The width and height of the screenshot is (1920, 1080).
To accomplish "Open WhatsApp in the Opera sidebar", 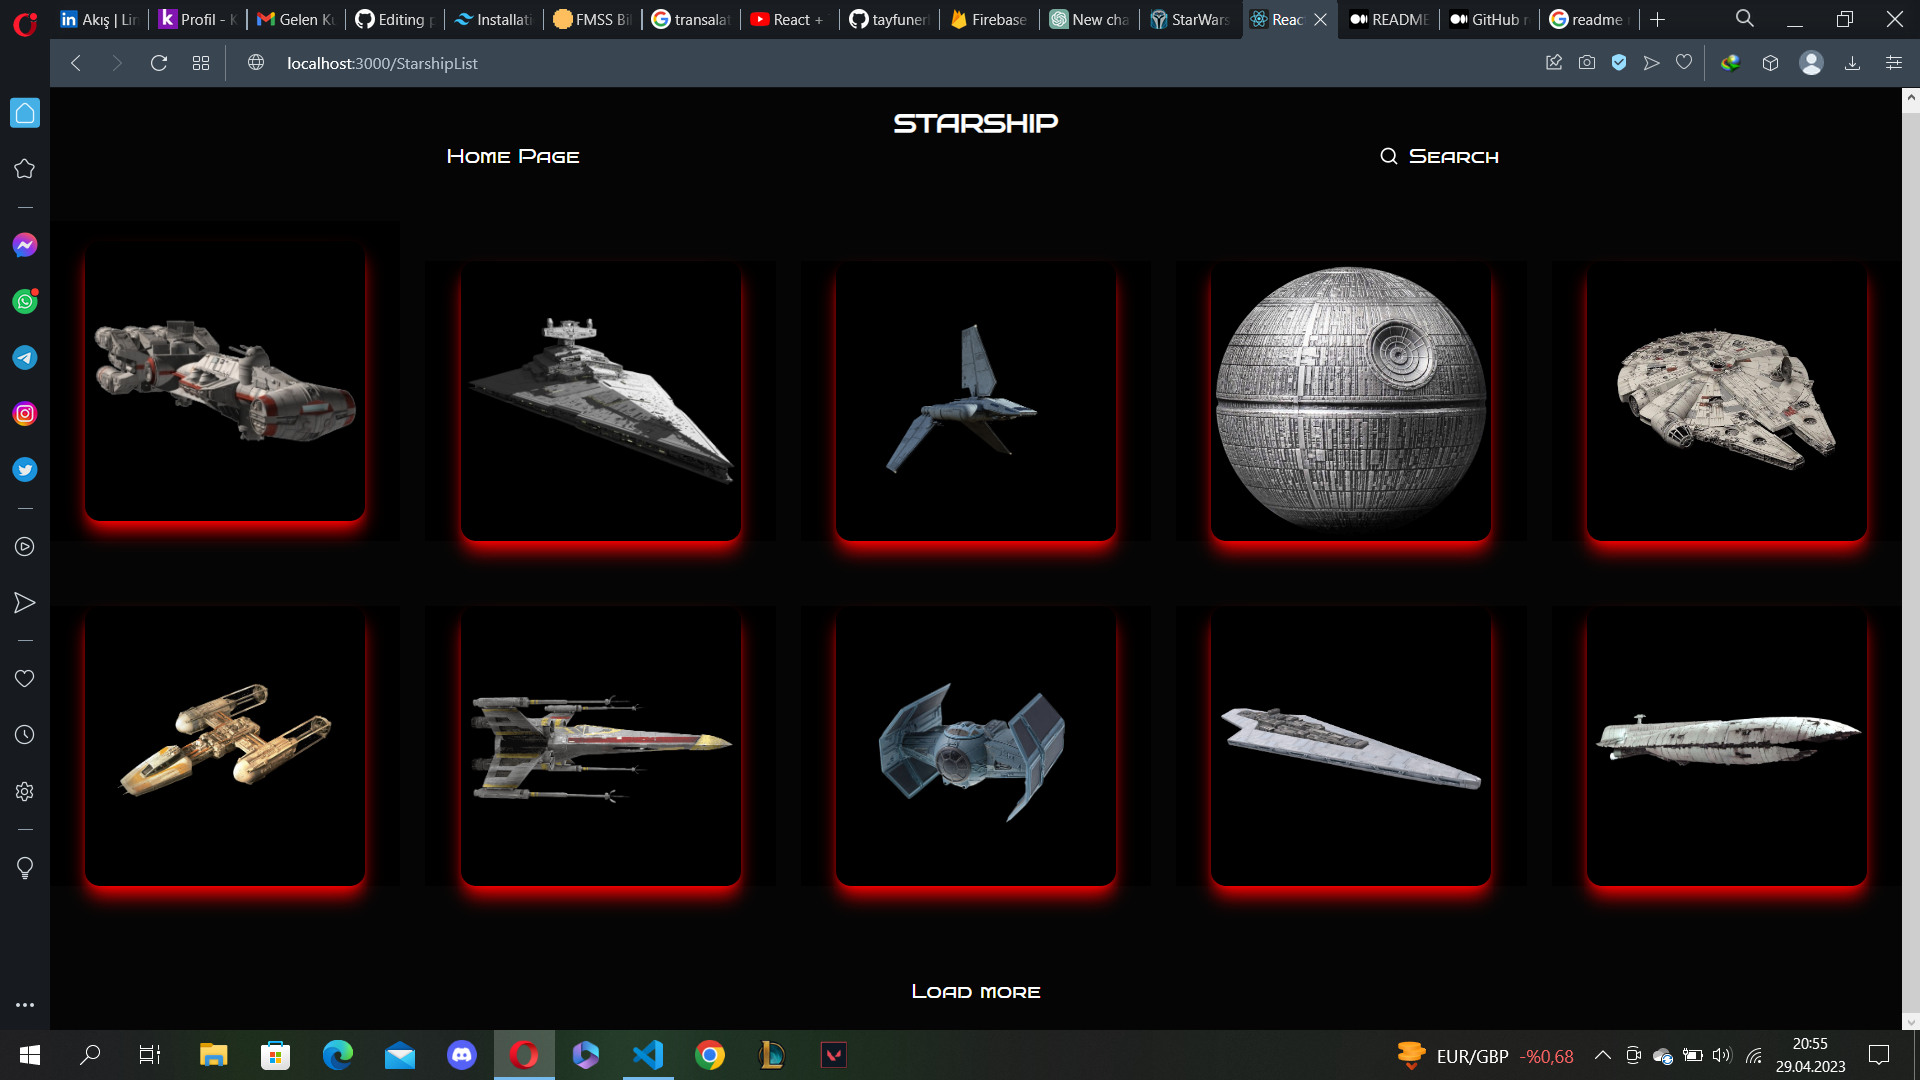I will pos(25,301).
